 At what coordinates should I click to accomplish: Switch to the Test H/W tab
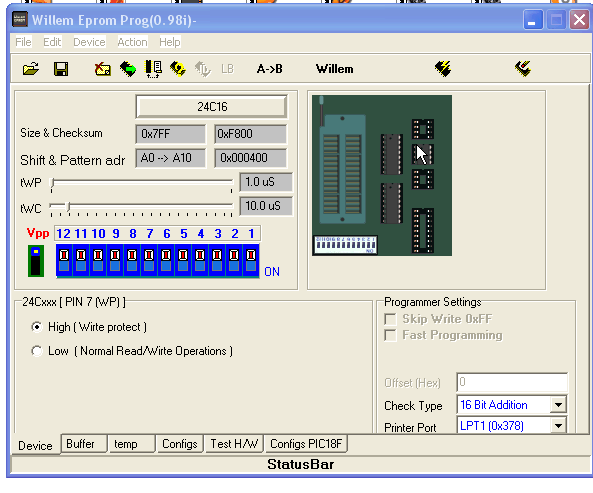(234, 443)
